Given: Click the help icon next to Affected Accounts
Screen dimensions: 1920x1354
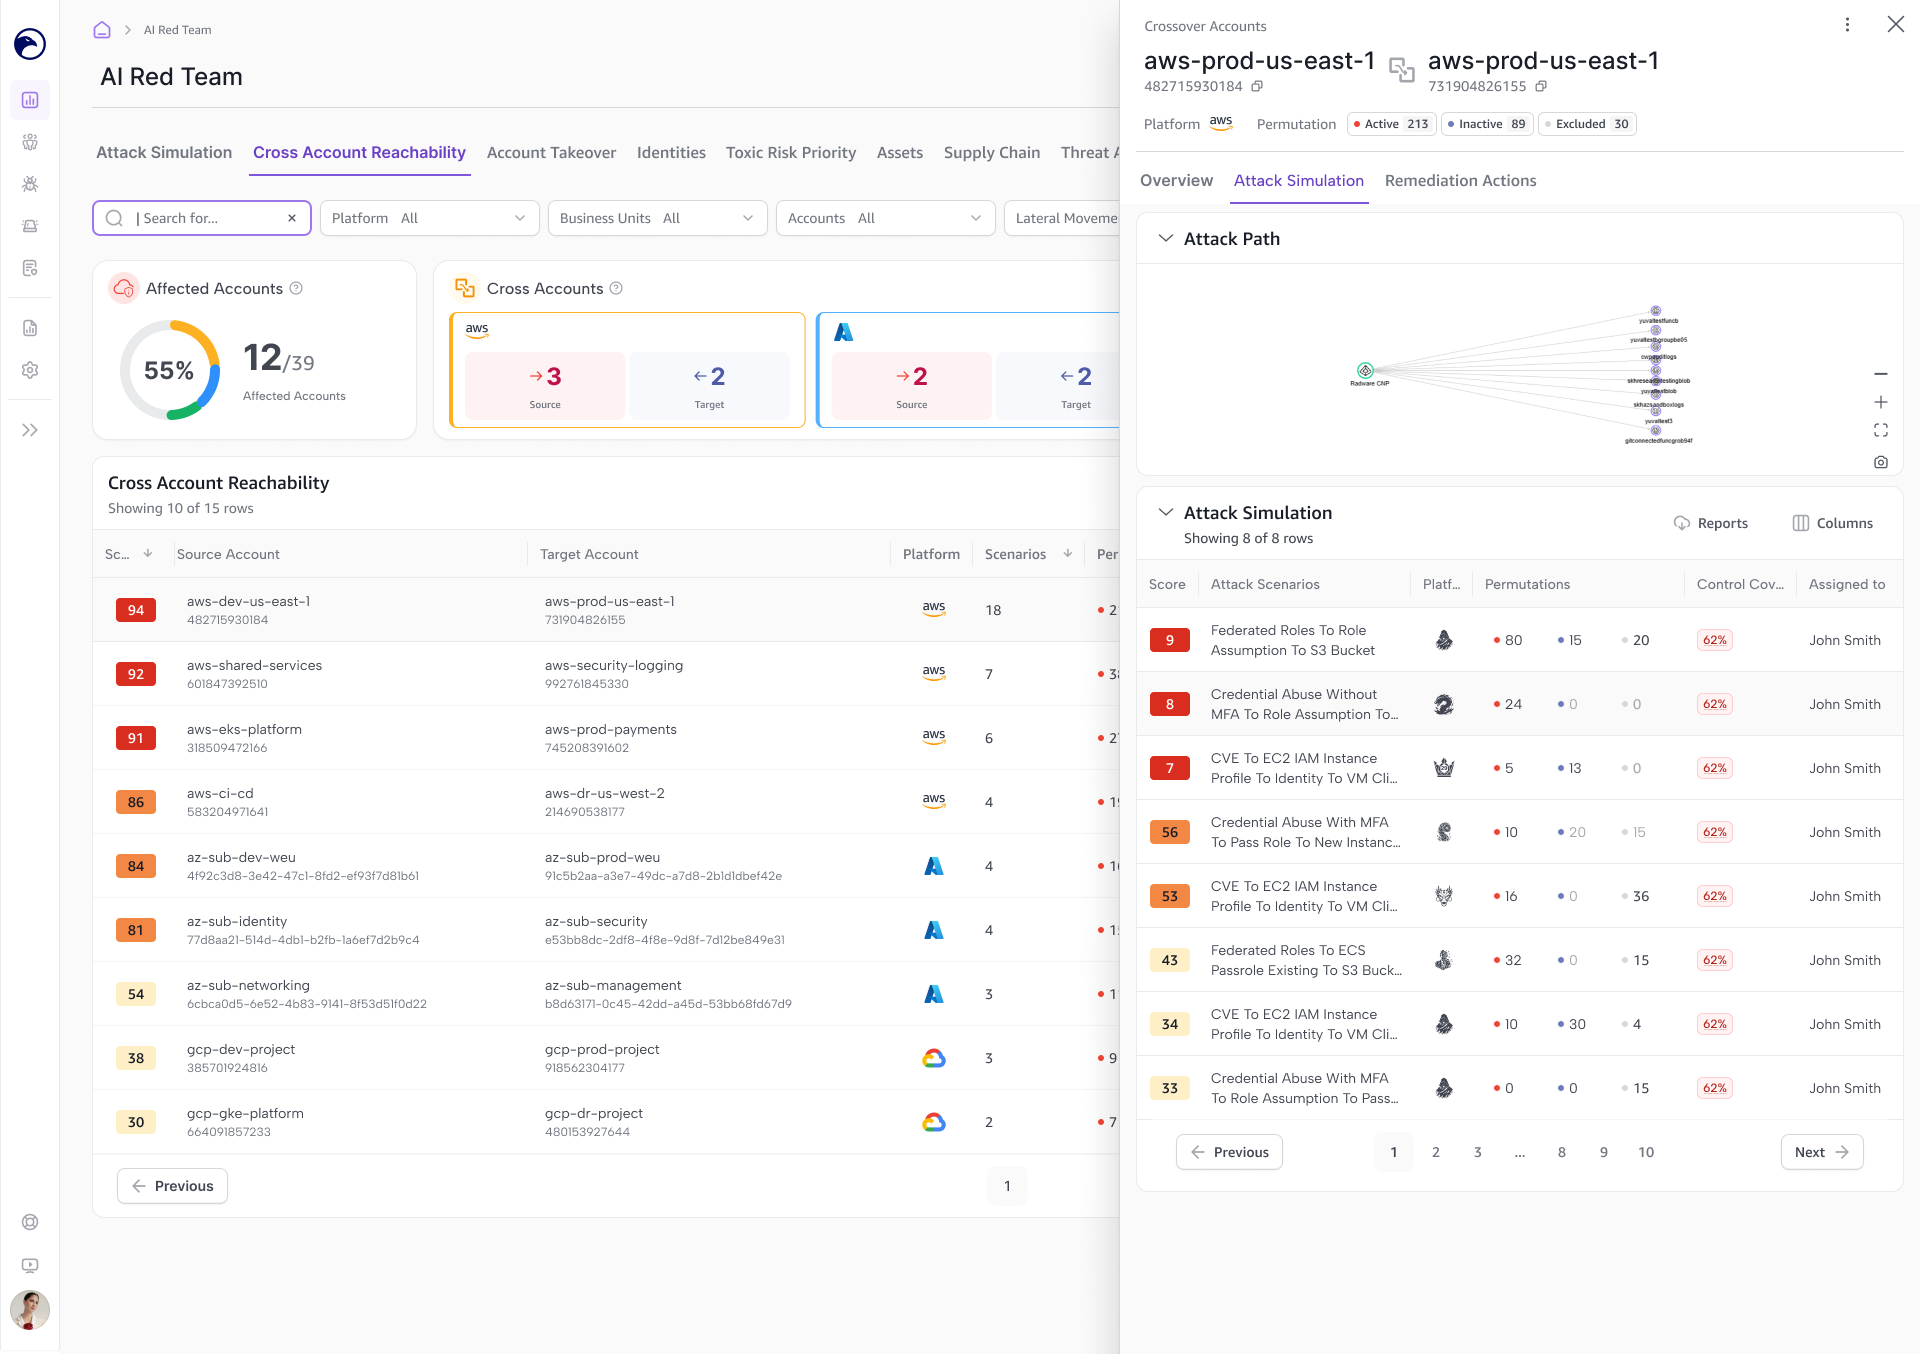Looking at the screenshot, I should (x=296, y=288).
